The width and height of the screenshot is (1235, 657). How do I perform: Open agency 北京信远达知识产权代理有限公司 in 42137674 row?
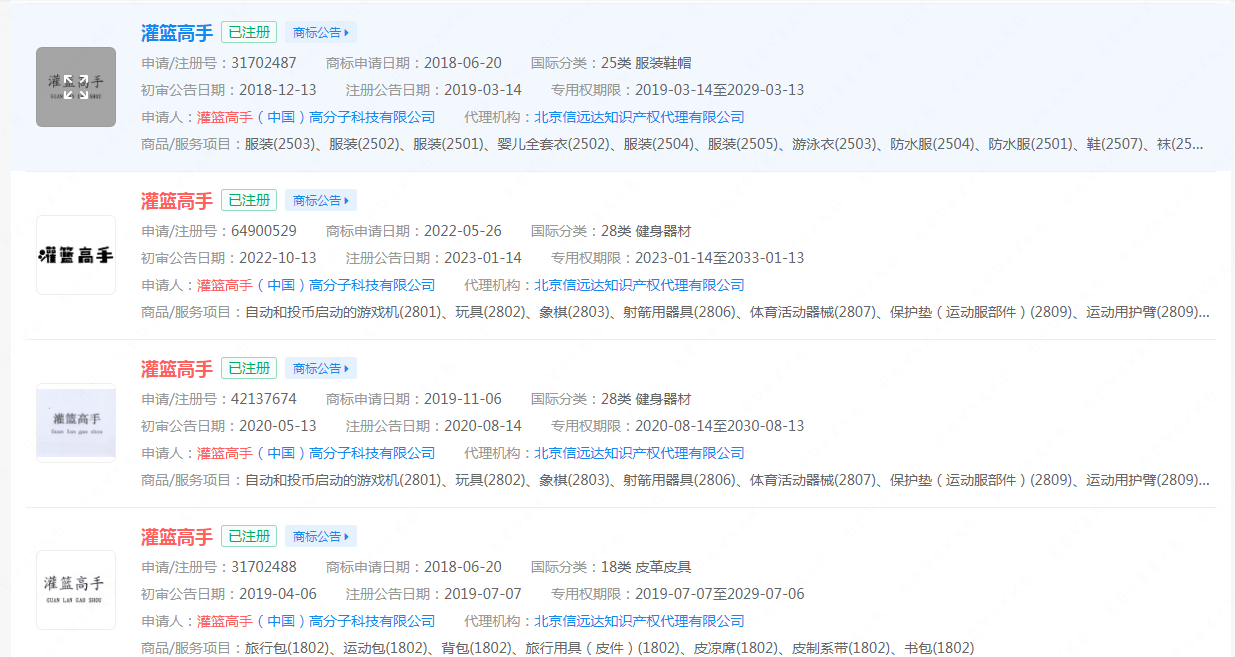point(640,453)
